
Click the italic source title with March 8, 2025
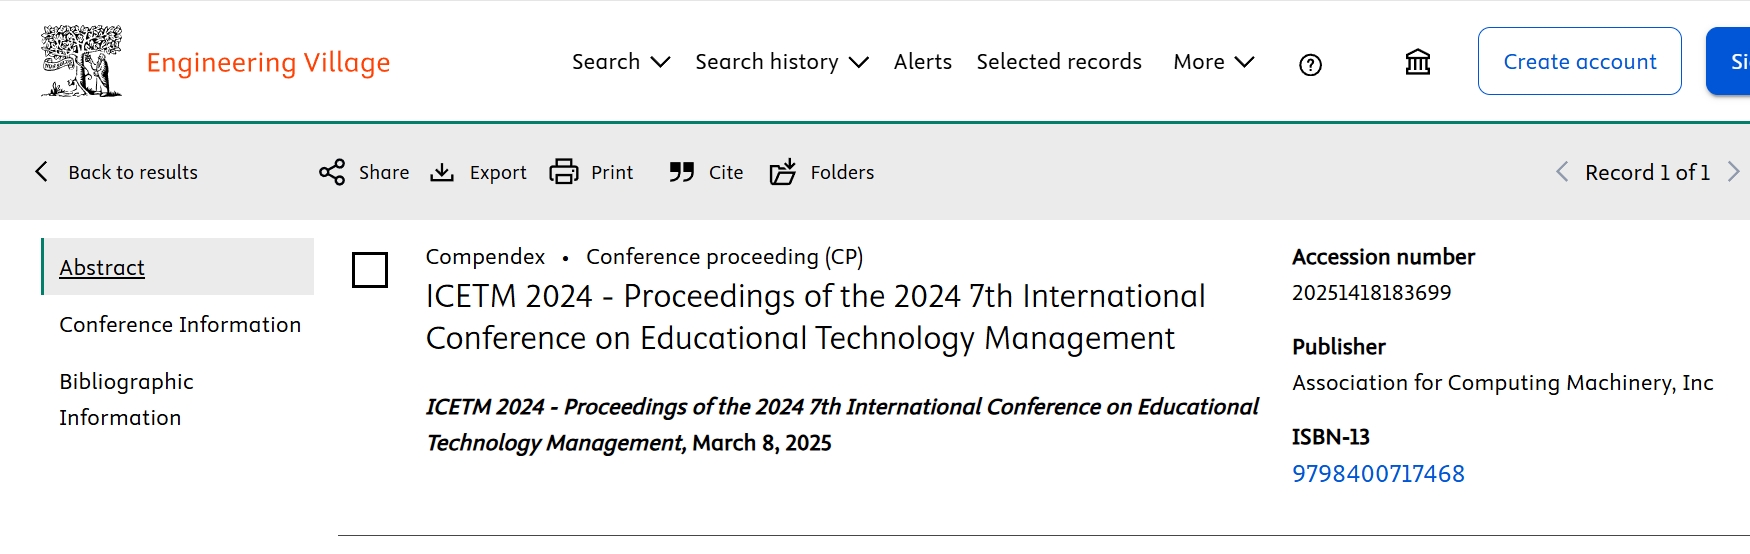tap(842, 424)
